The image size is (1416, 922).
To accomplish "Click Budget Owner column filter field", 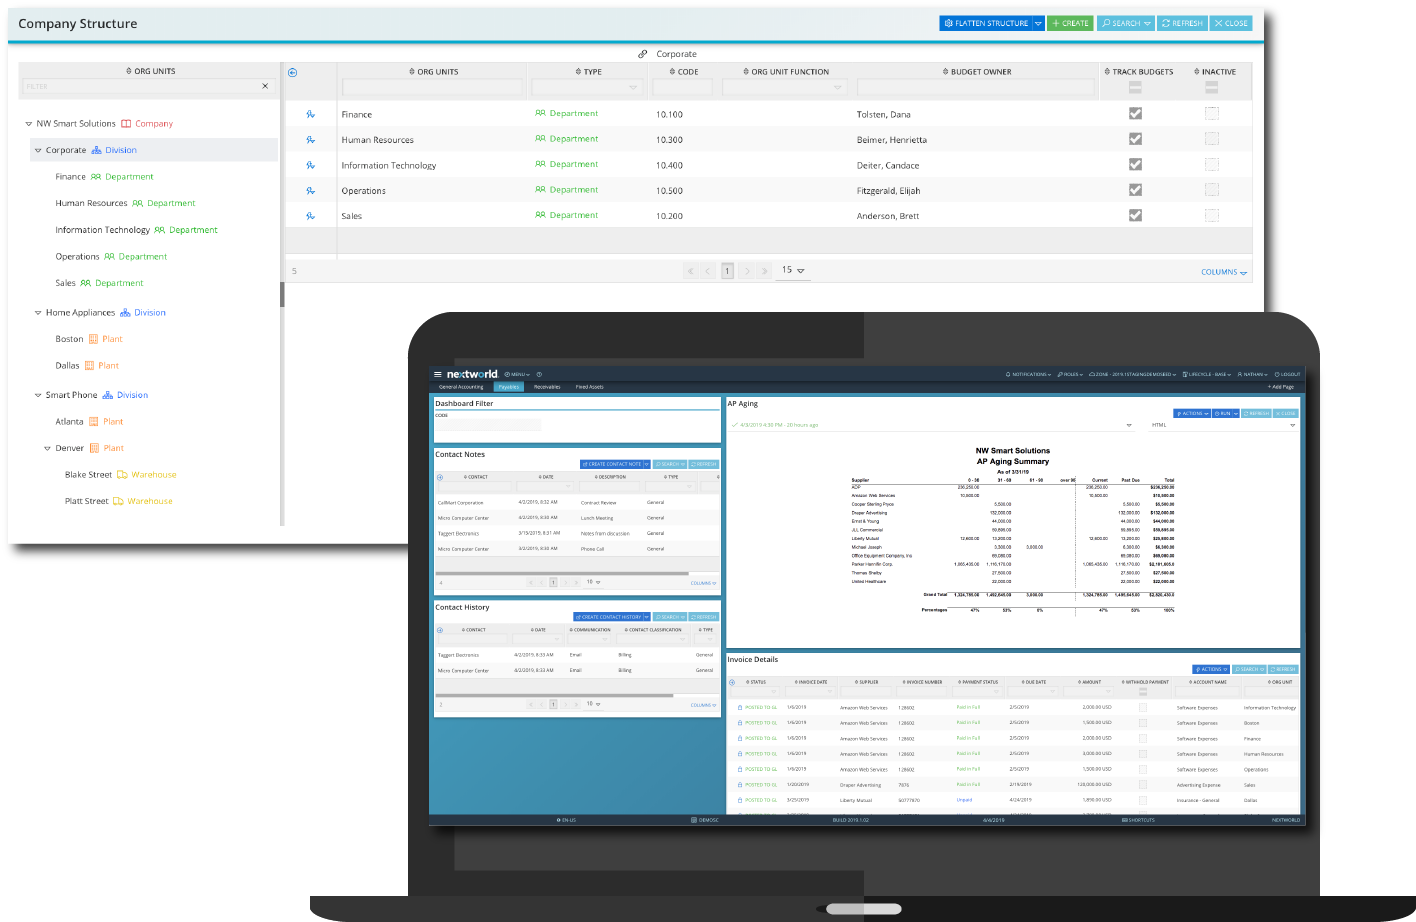I will [x=976, y=88].
